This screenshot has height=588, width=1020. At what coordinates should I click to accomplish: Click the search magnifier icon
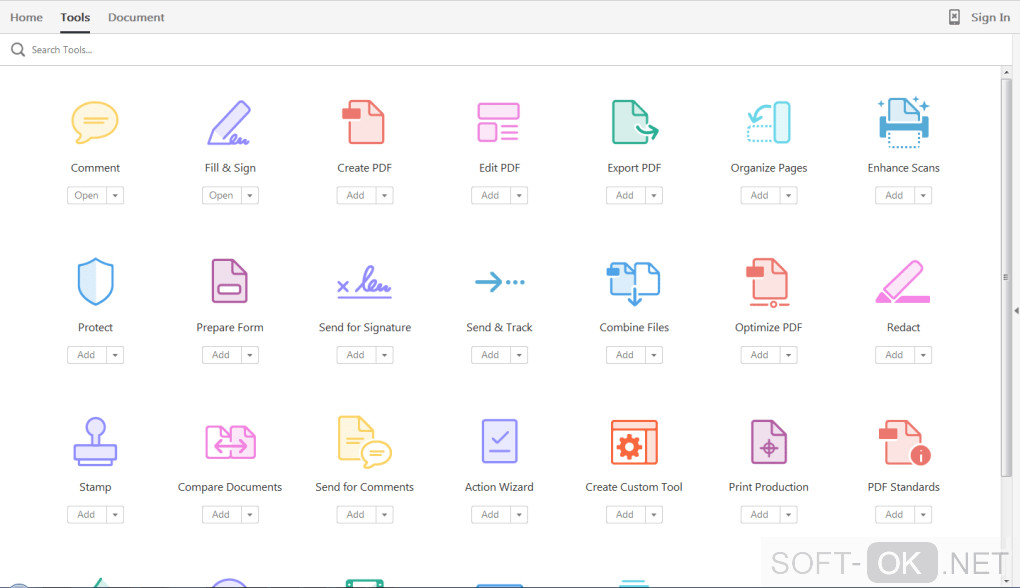pyautogui.click(x=18, y=49)
